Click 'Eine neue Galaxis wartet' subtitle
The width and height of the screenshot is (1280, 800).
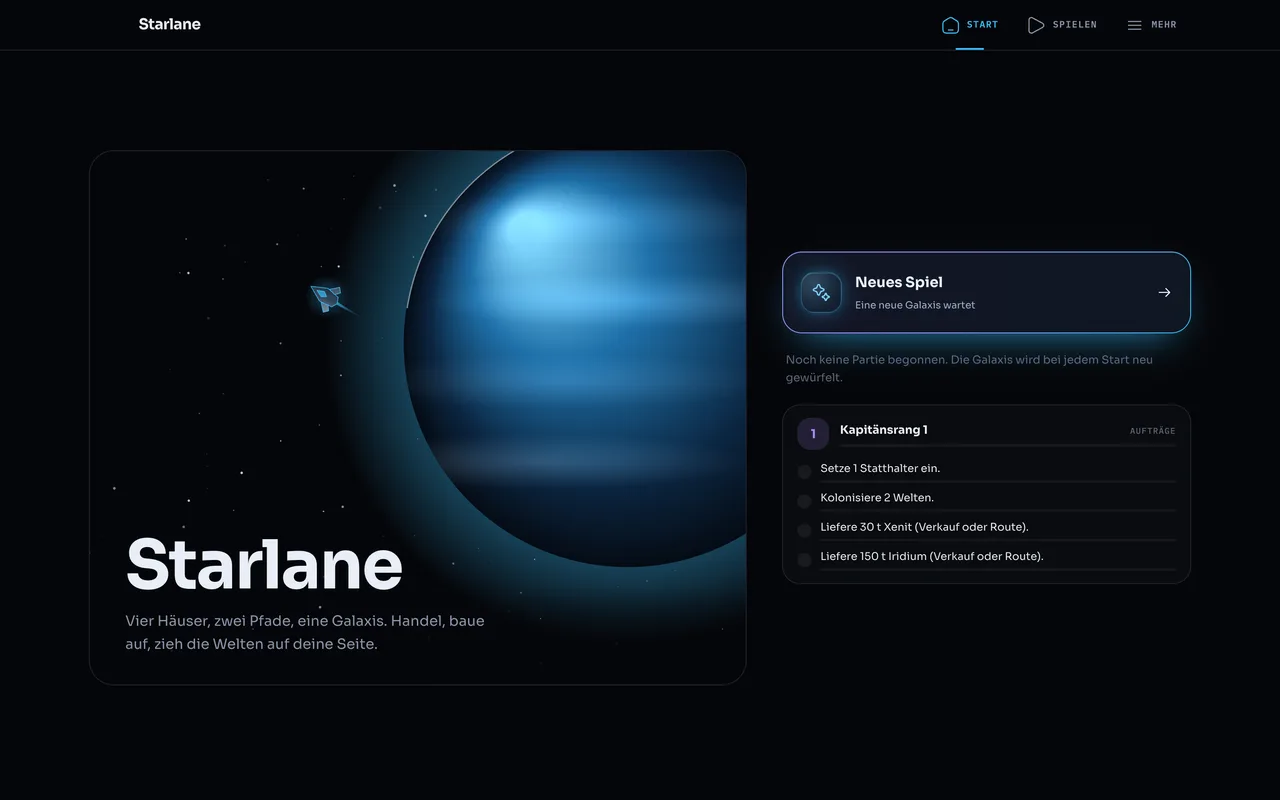click(x=915, y=305)
